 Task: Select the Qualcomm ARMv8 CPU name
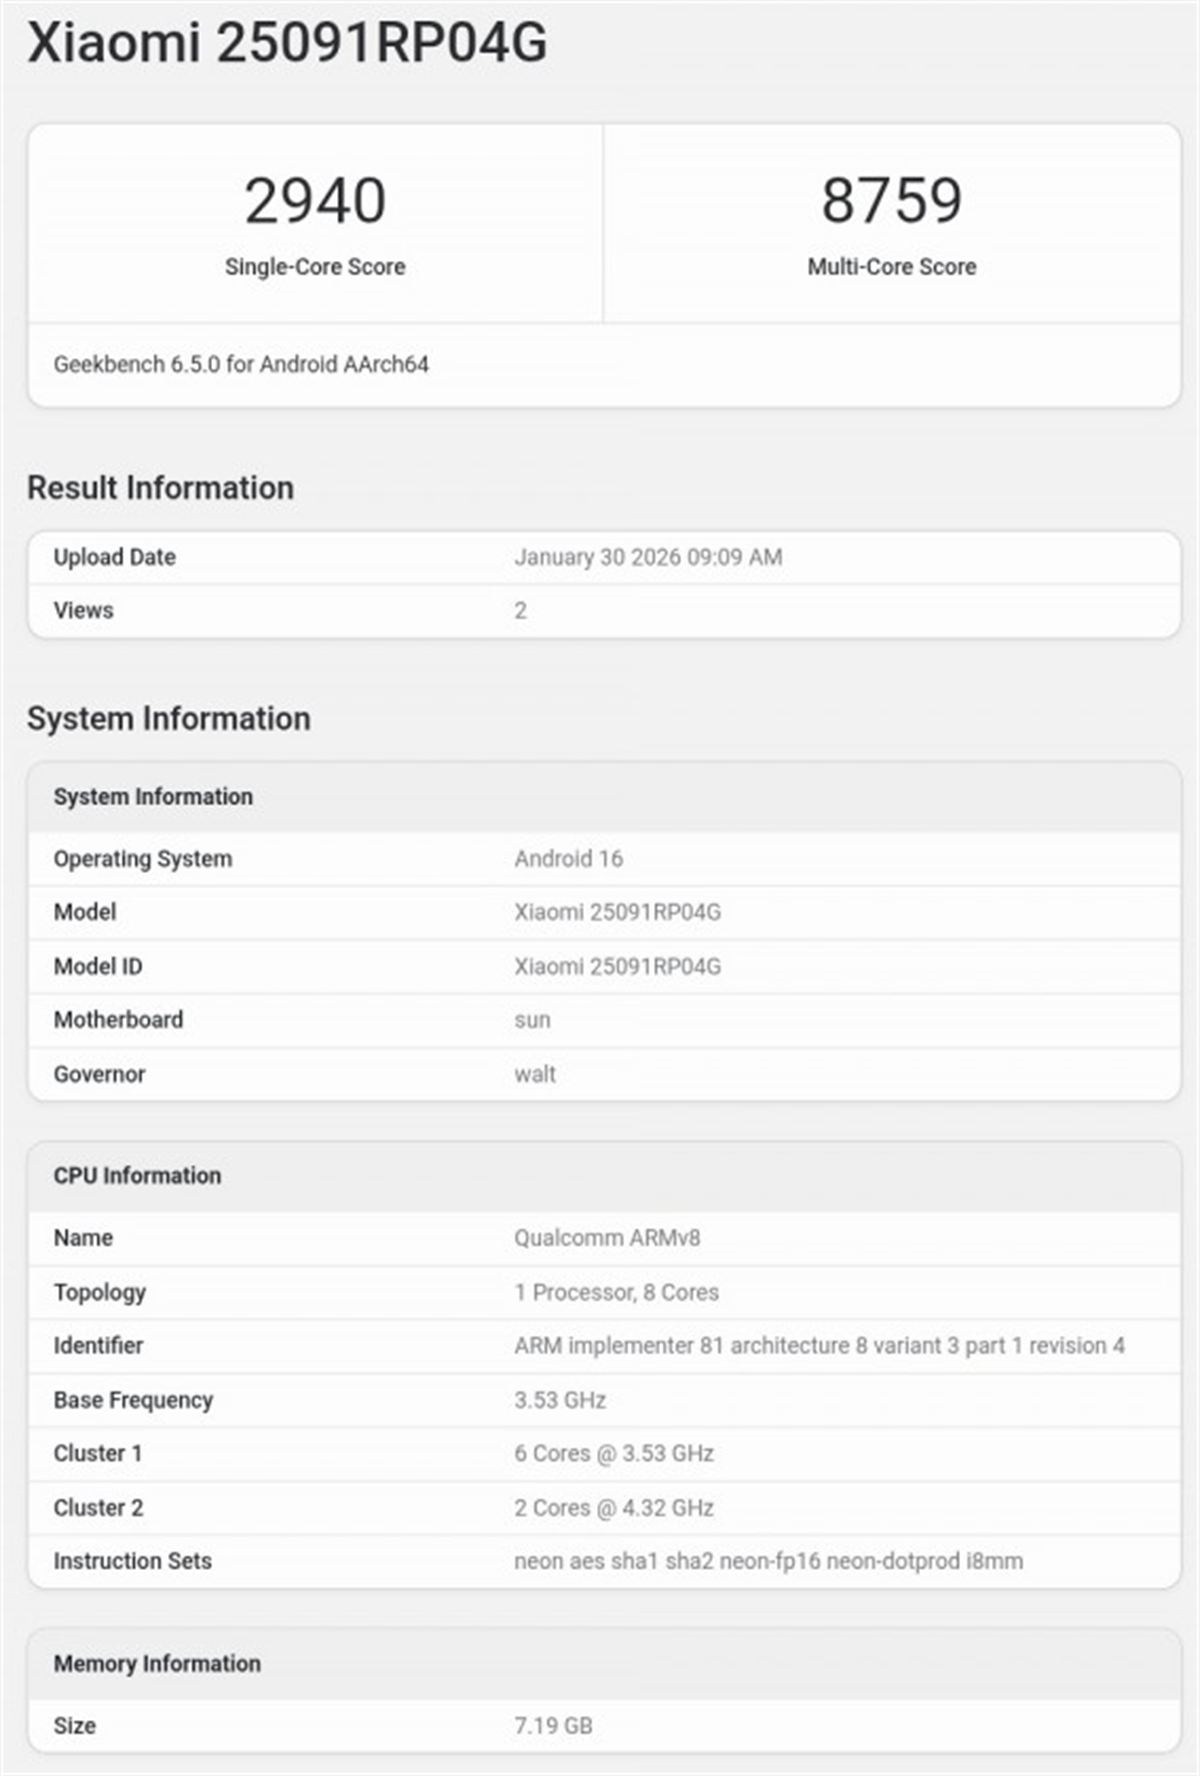[x=607, y=1238]
